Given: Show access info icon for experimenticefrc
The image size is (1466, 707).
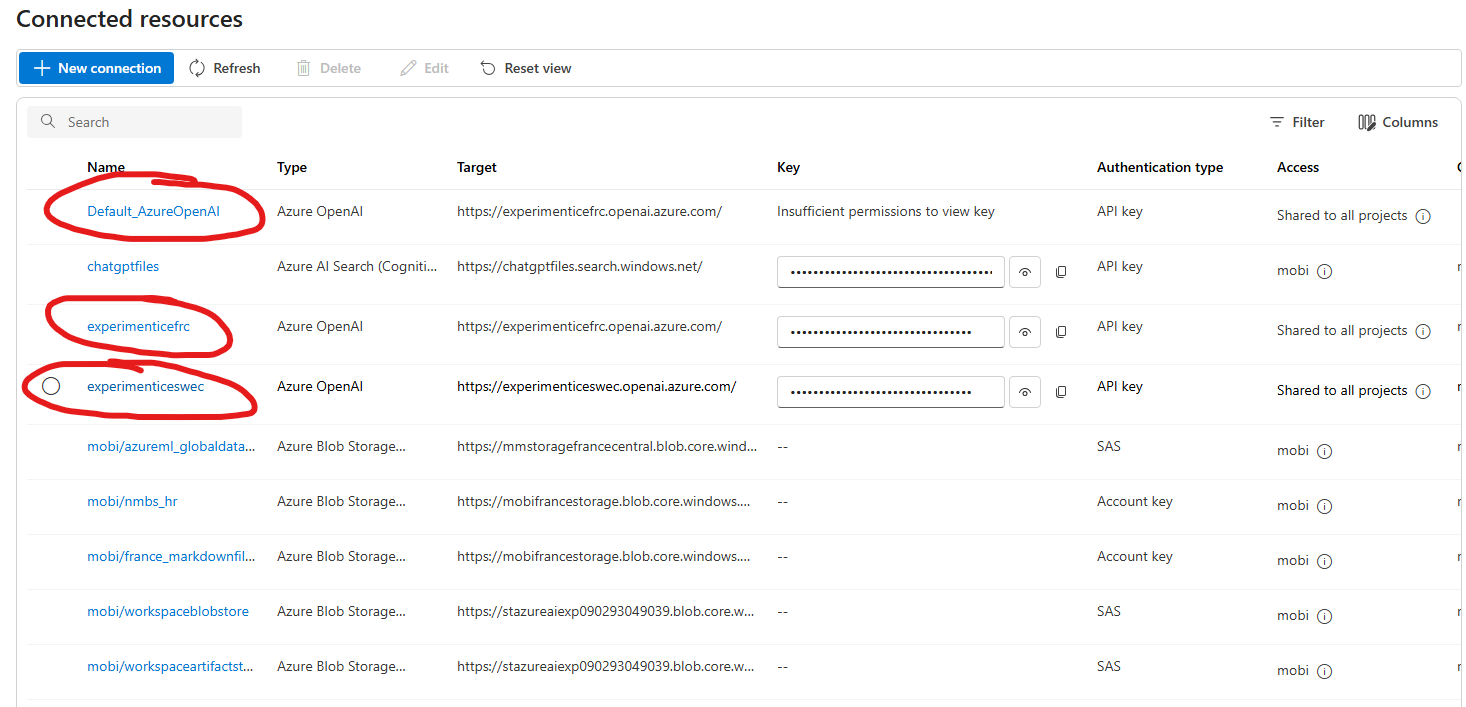Looking at the screenshot, I should (1423, 331).
